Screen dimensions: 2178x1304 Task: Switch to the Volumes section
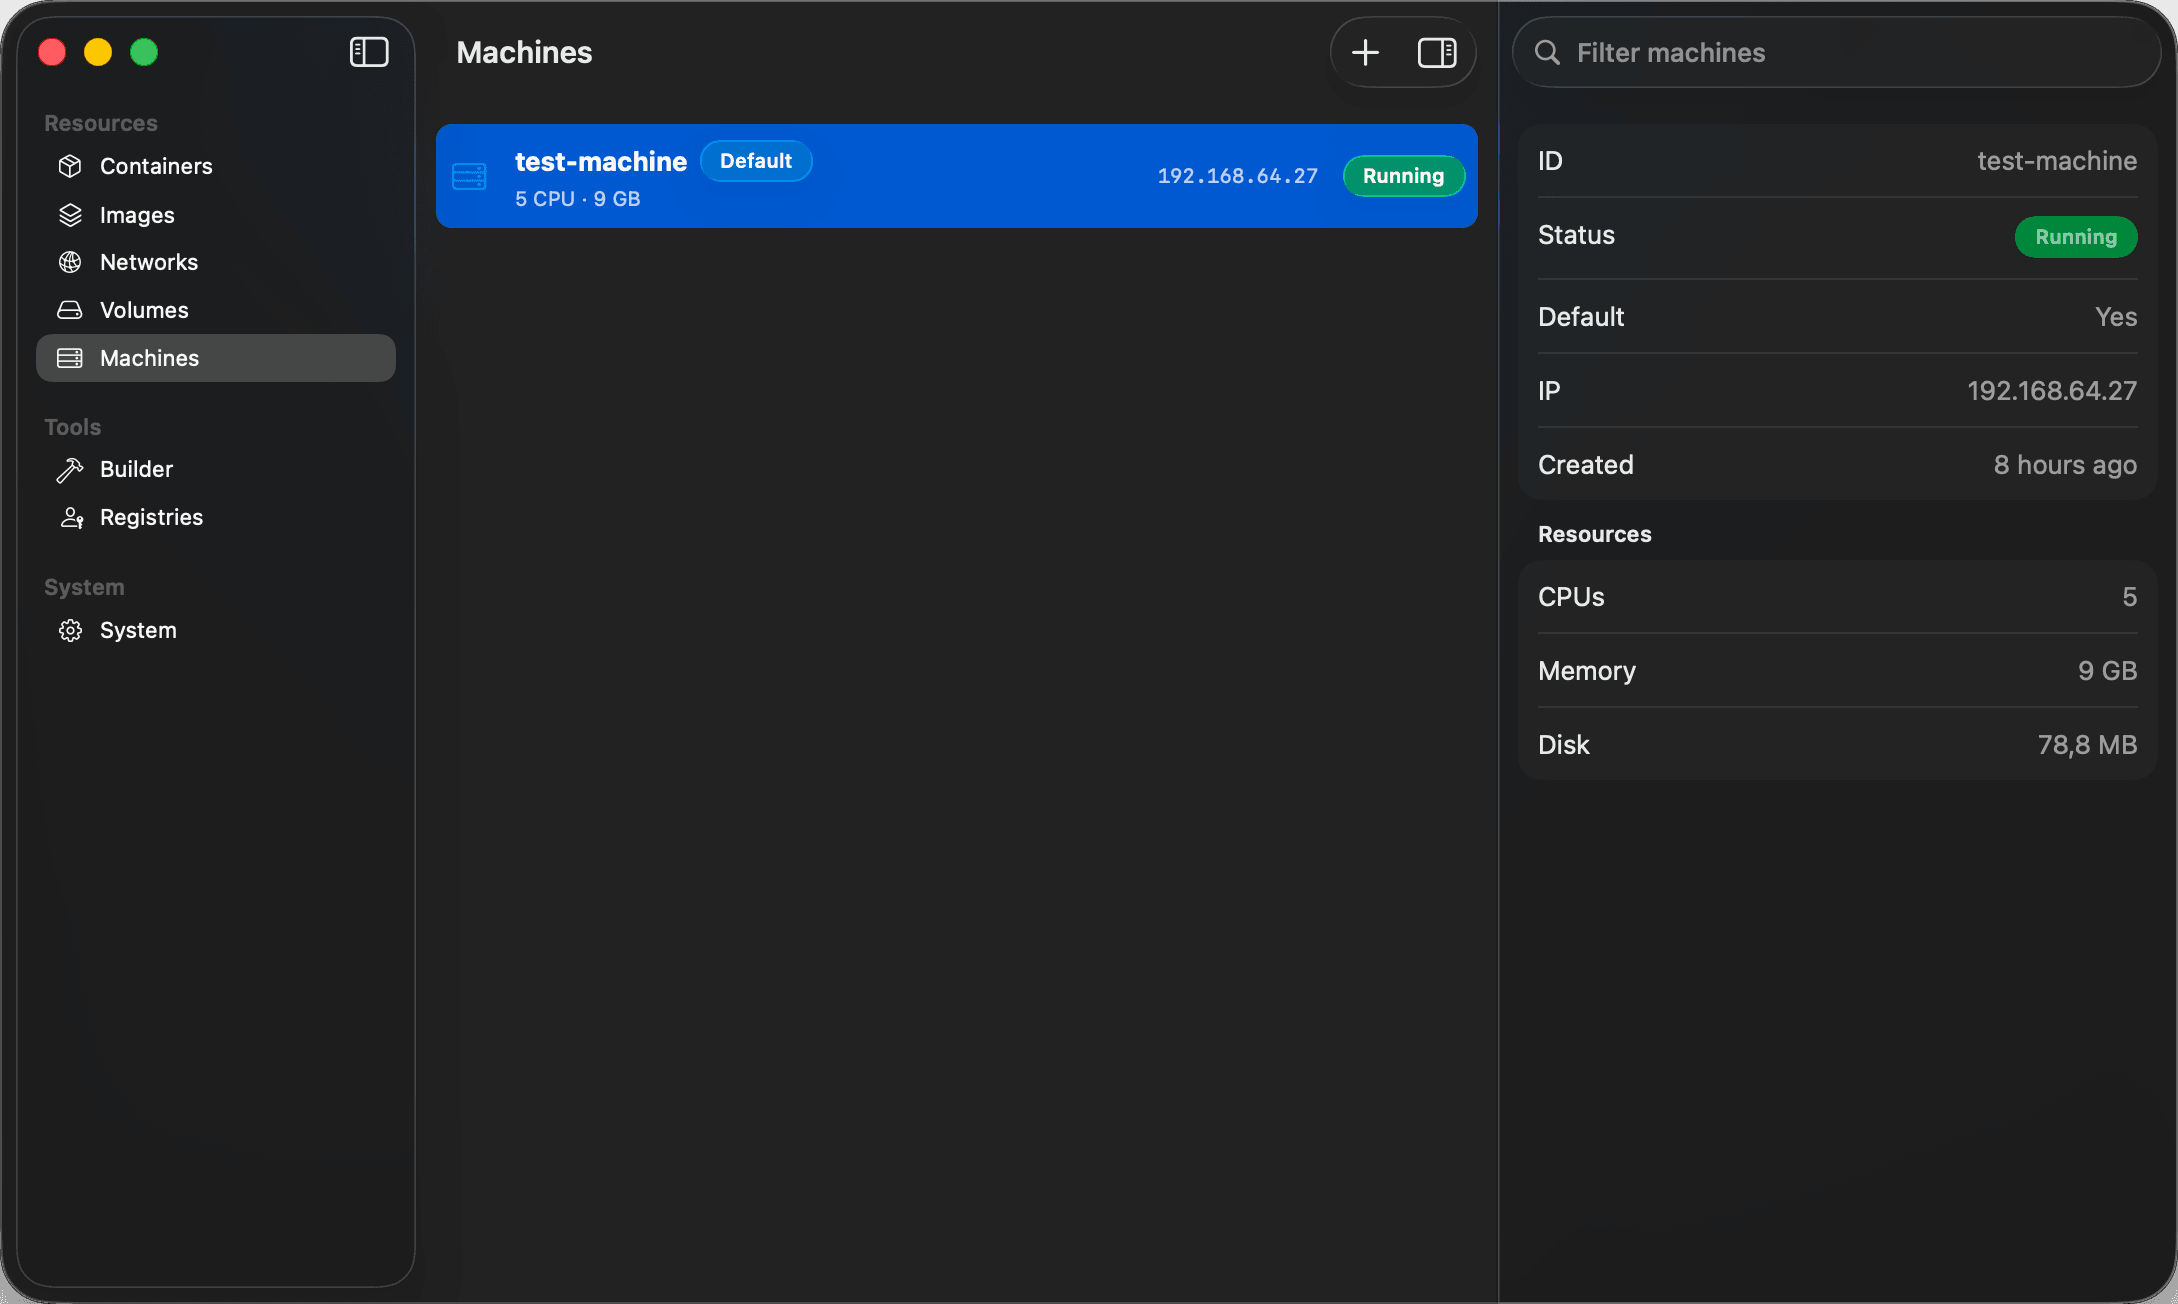pyautogui.click(x=216, y=310)
